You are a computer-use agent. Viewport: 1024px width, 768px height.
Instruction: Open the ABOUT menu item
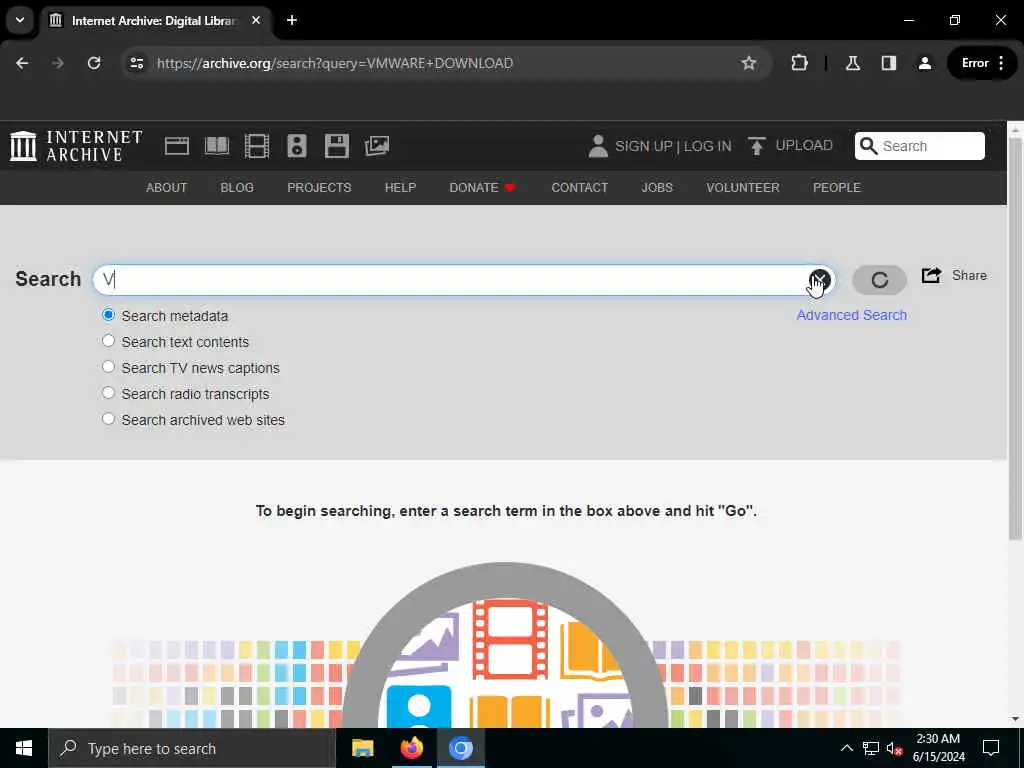click(x=167, y=187)
